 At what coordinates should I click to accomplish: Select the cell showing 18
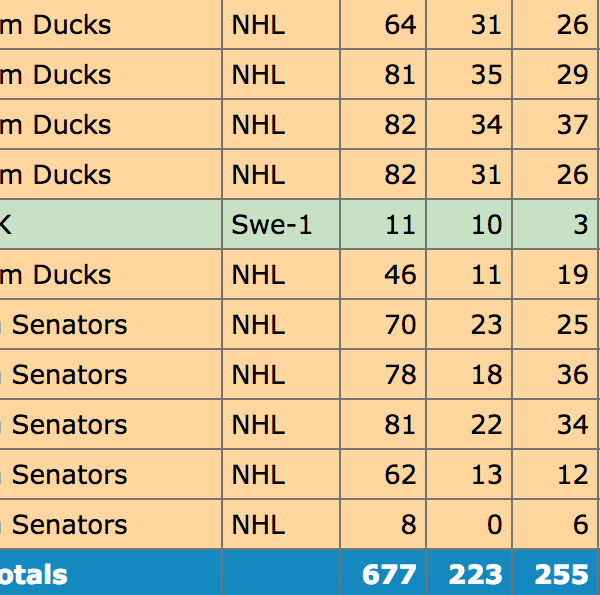click(486, 375)
